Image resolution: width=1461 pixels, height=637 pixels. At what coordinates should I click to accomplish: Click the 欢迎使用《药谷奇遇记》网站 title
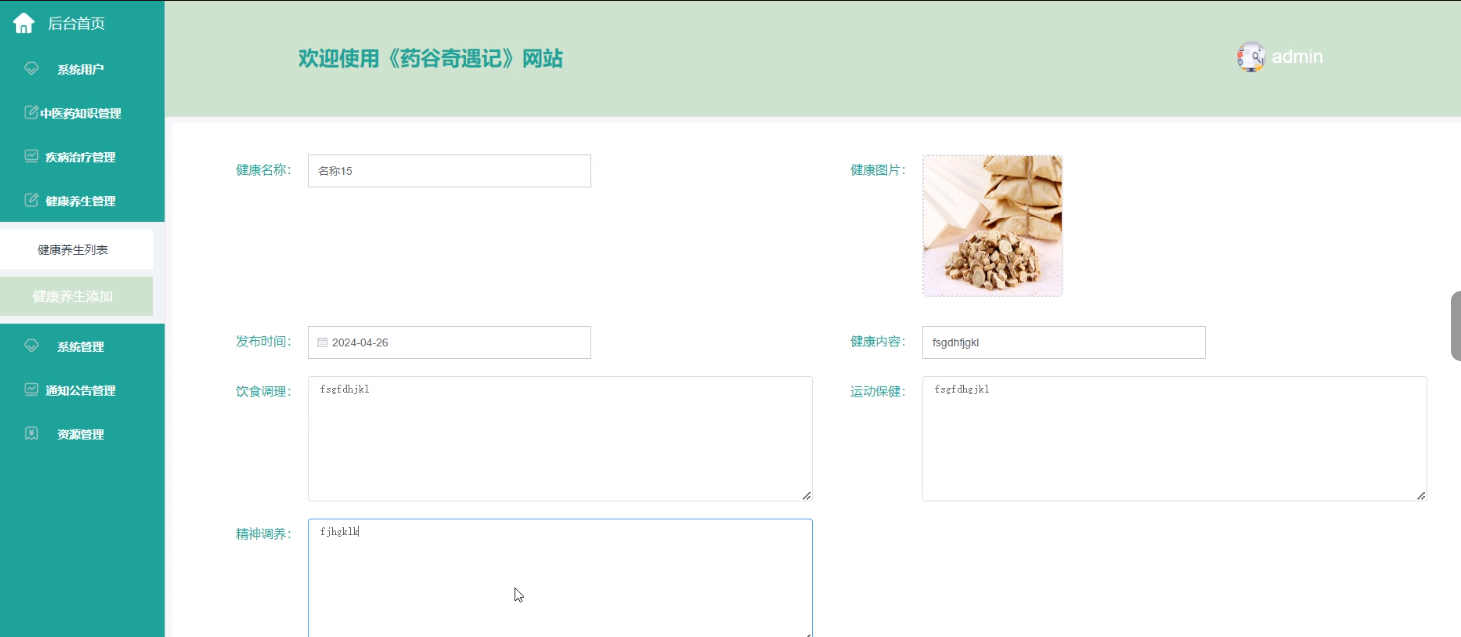tap(430, 59)
